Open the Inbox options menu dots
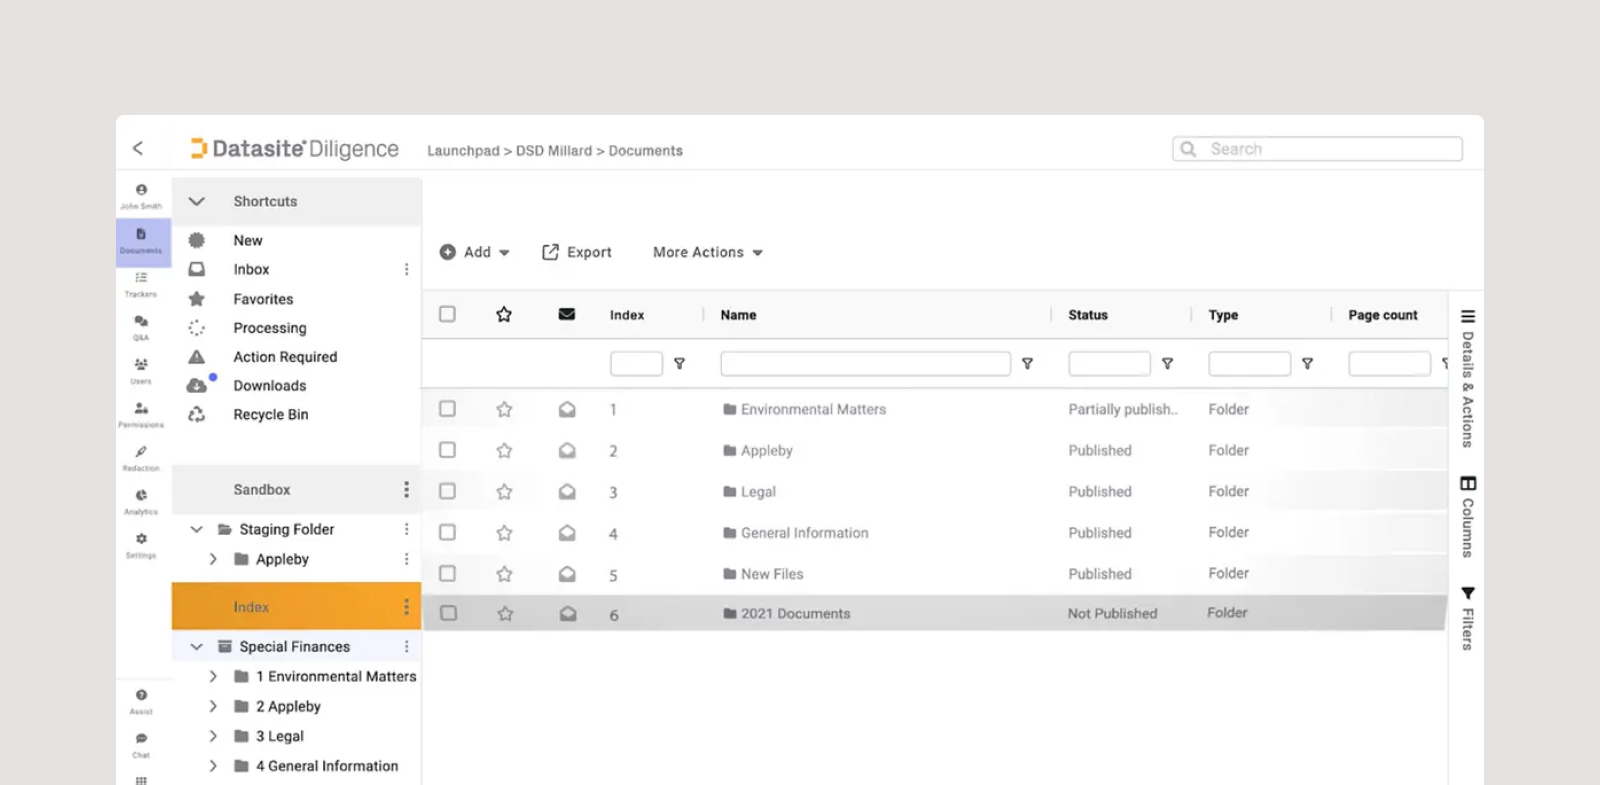Image resolution: width=1600 pixels, height=785 pixels. coord(406,269)
